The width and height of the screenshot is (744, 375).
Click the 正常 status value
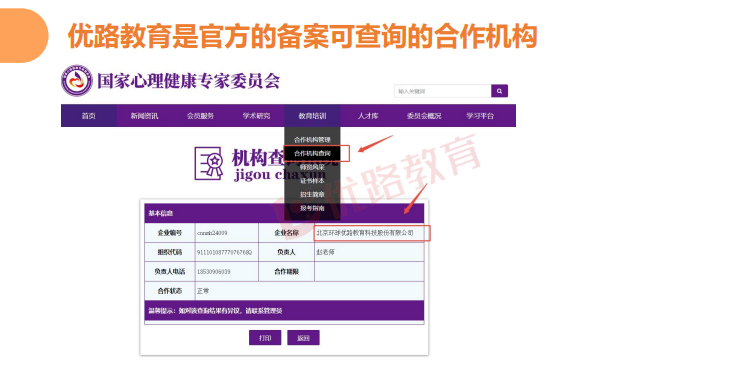click(203, 291)
